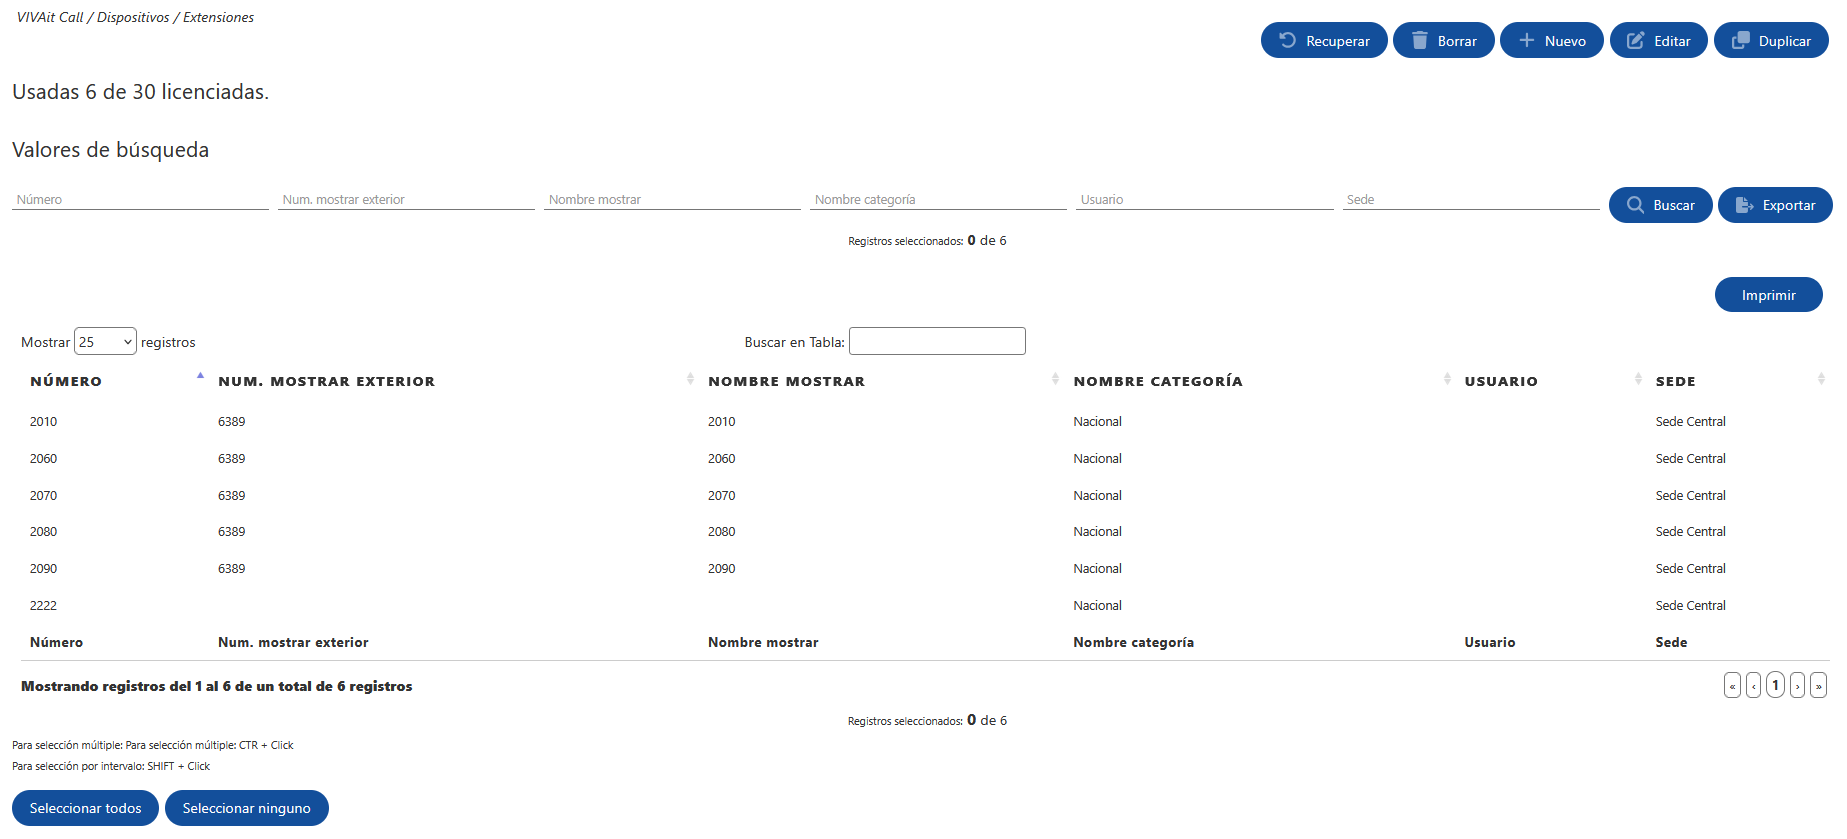Print the list with Imprimir

[x=1768, y=295]
